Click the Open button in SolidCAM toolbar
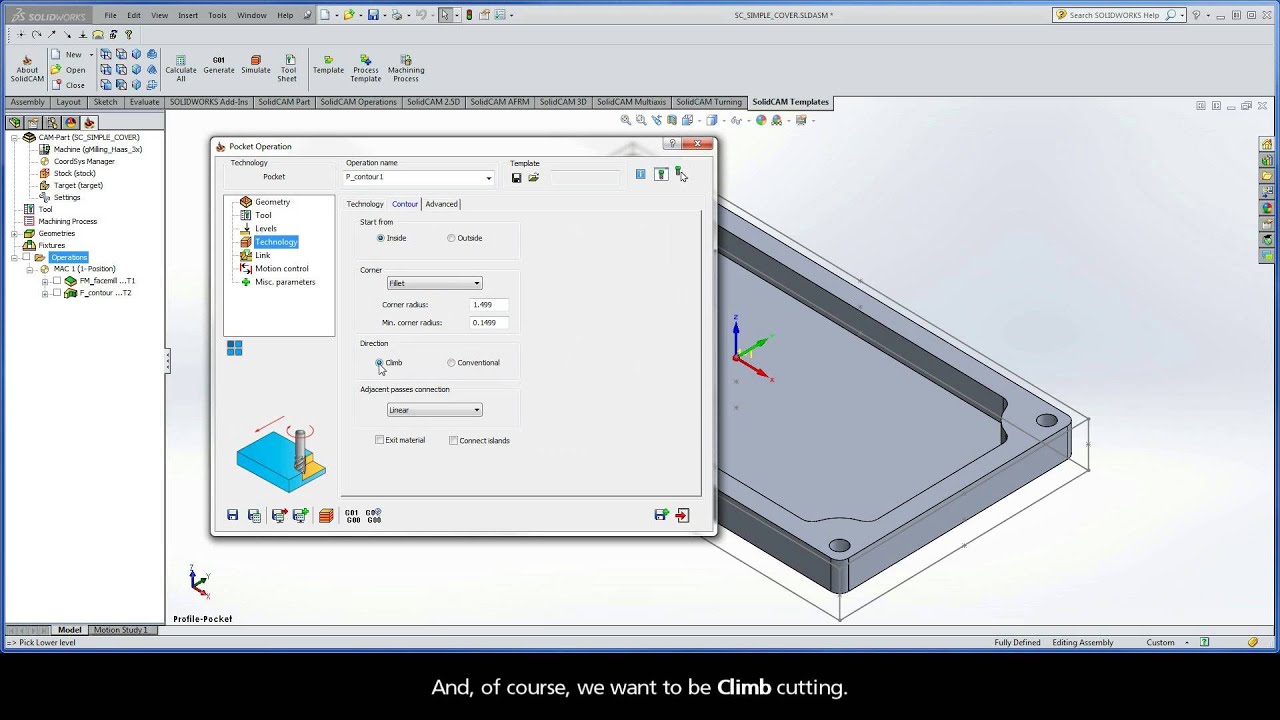The height and width of the screenshot is (720, 1280). coord(69,70)
